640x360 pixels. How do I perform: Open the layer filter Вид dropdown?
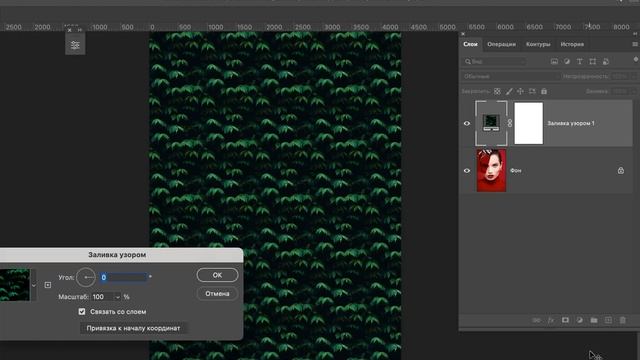click(x=495, y=62)
